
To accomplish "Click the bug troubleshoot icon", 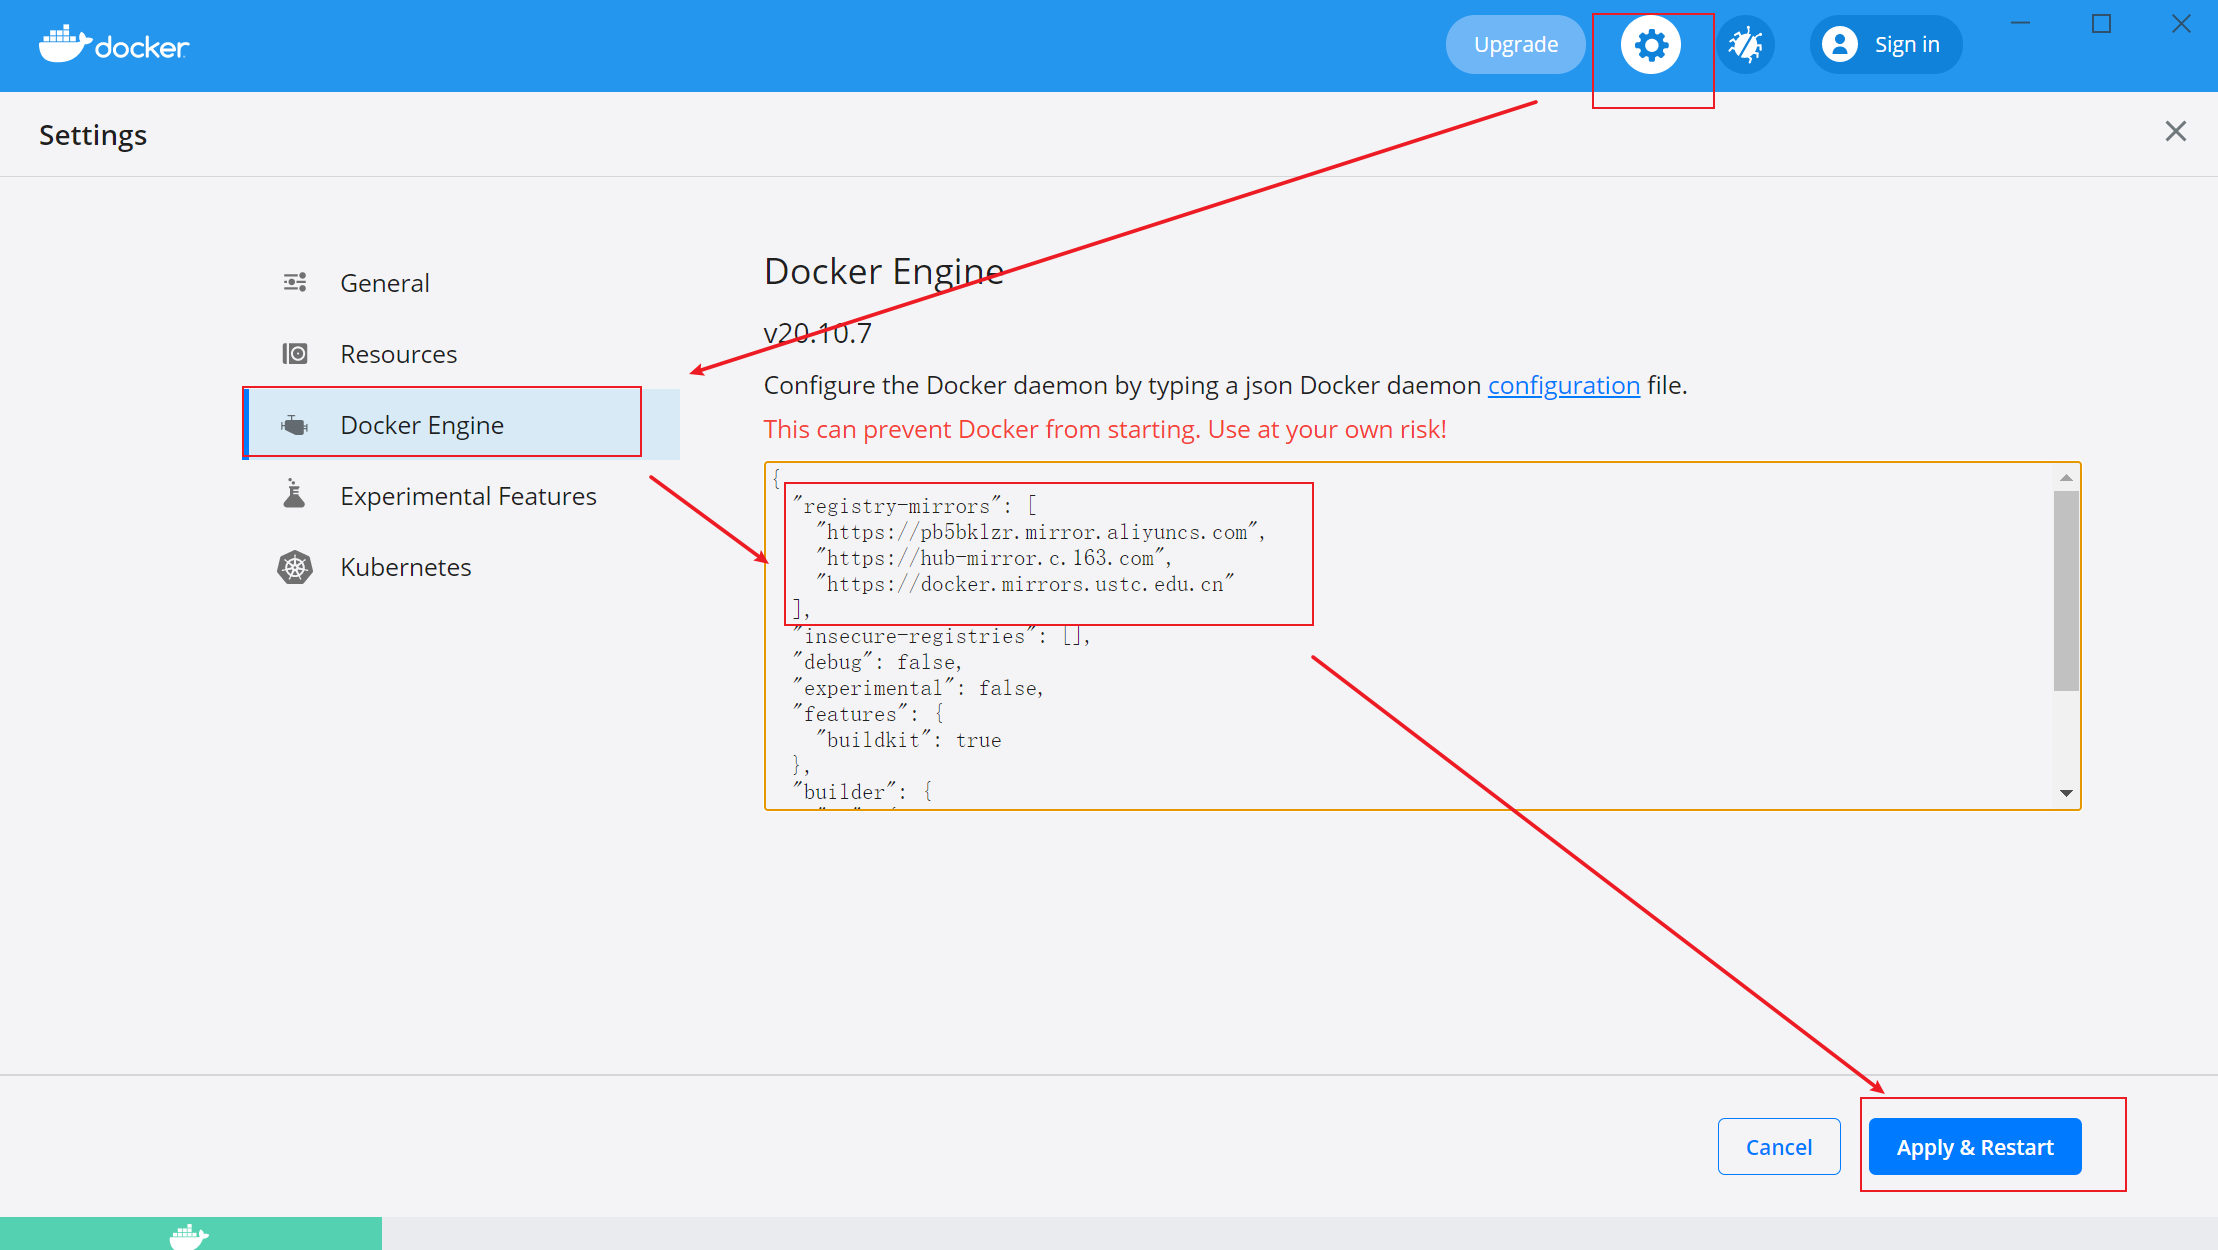I will tap(1746, 45).
